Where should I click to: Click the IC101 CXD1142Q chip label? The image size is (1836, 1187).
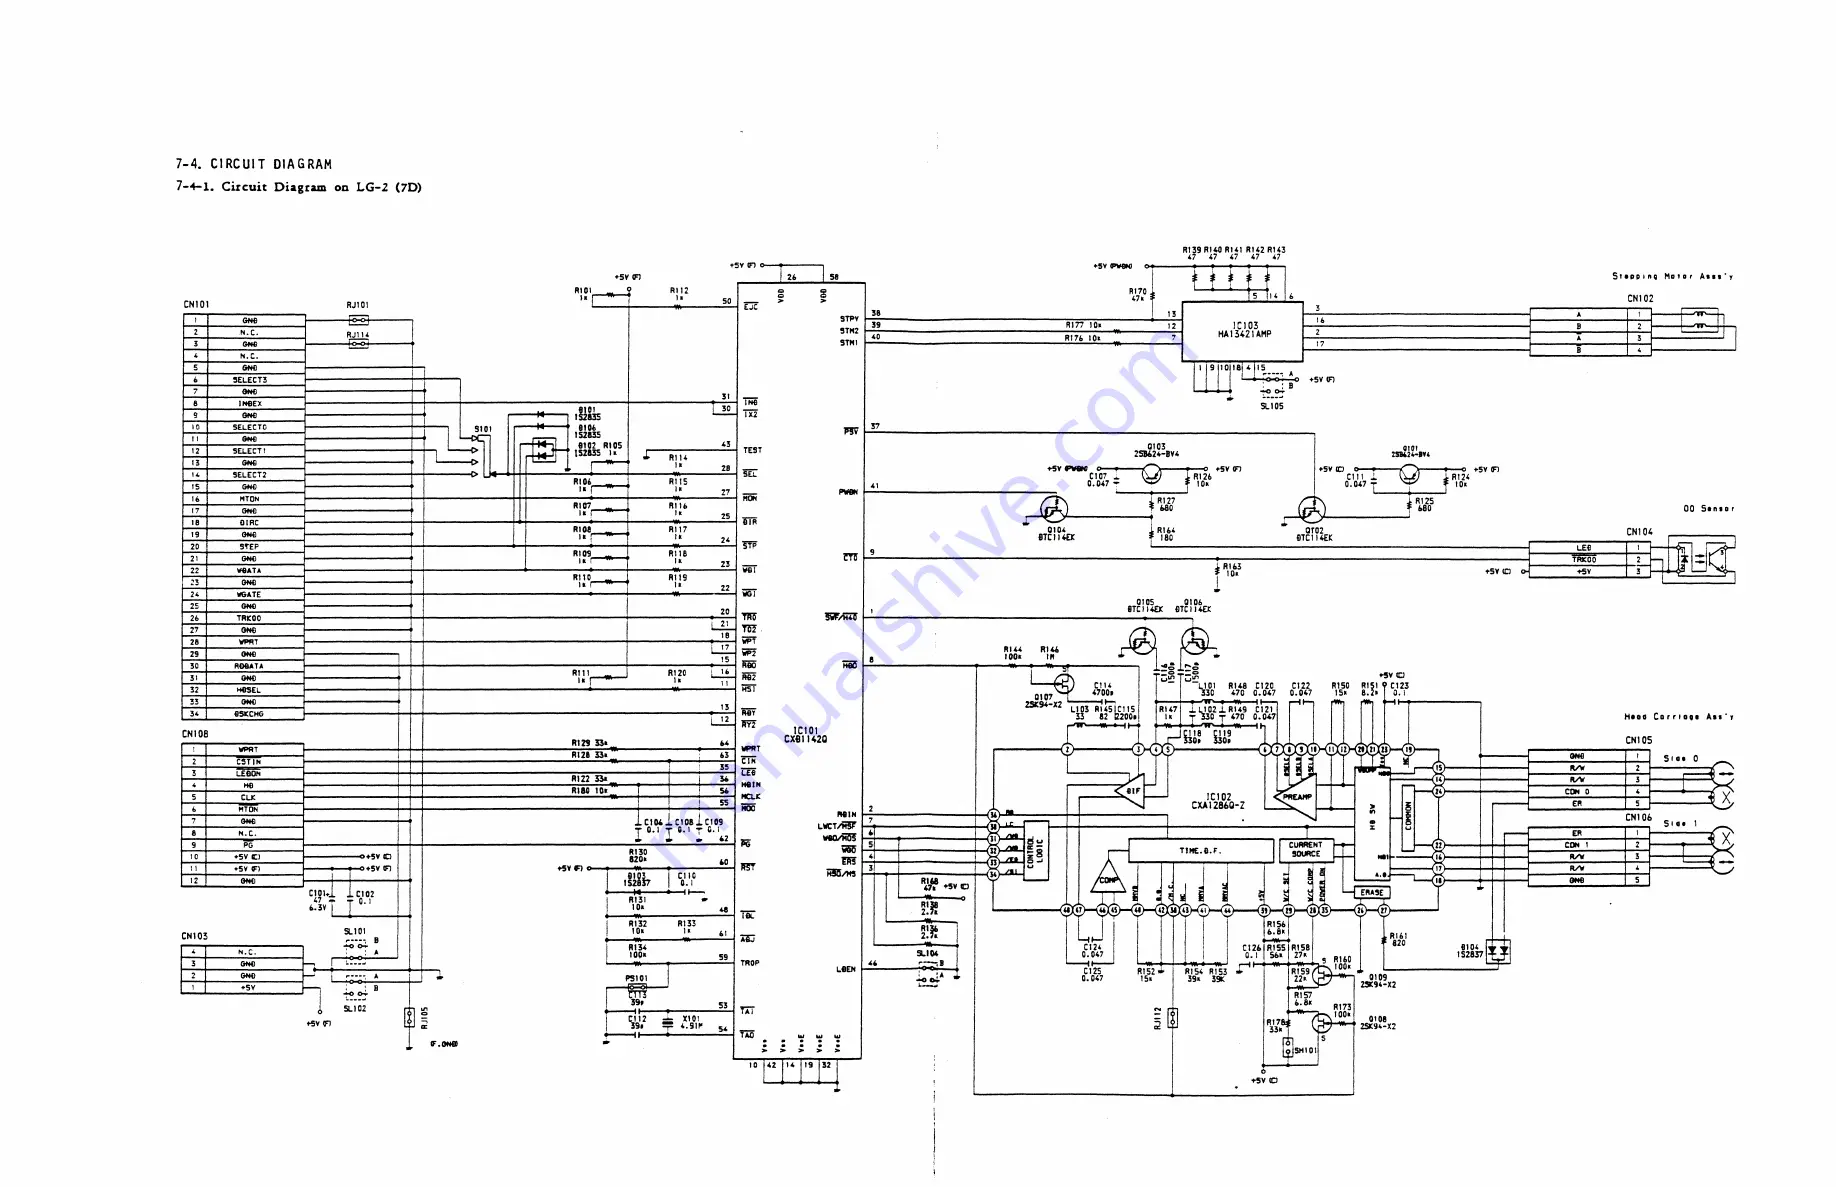coord(805,735)
